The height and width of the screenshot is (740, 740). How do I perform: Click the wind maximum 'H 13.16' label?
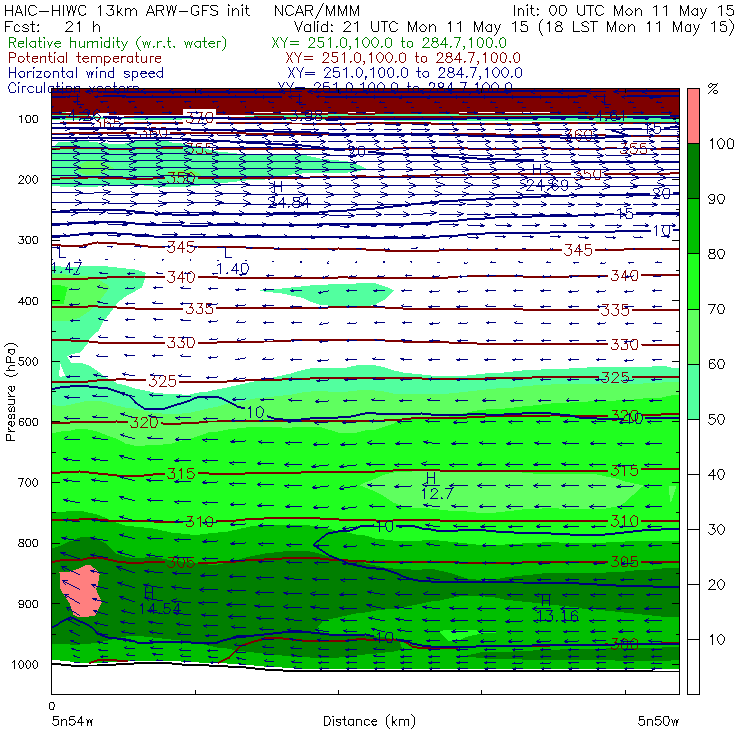click(x=557, y=608)
